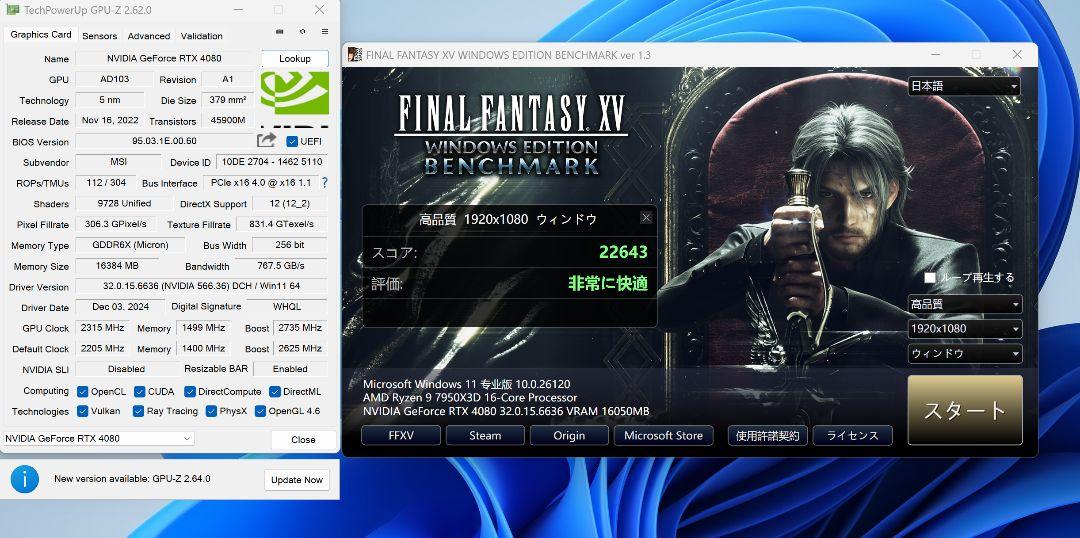Toggle the Ray Tracing checkbox

click(140, 411)
